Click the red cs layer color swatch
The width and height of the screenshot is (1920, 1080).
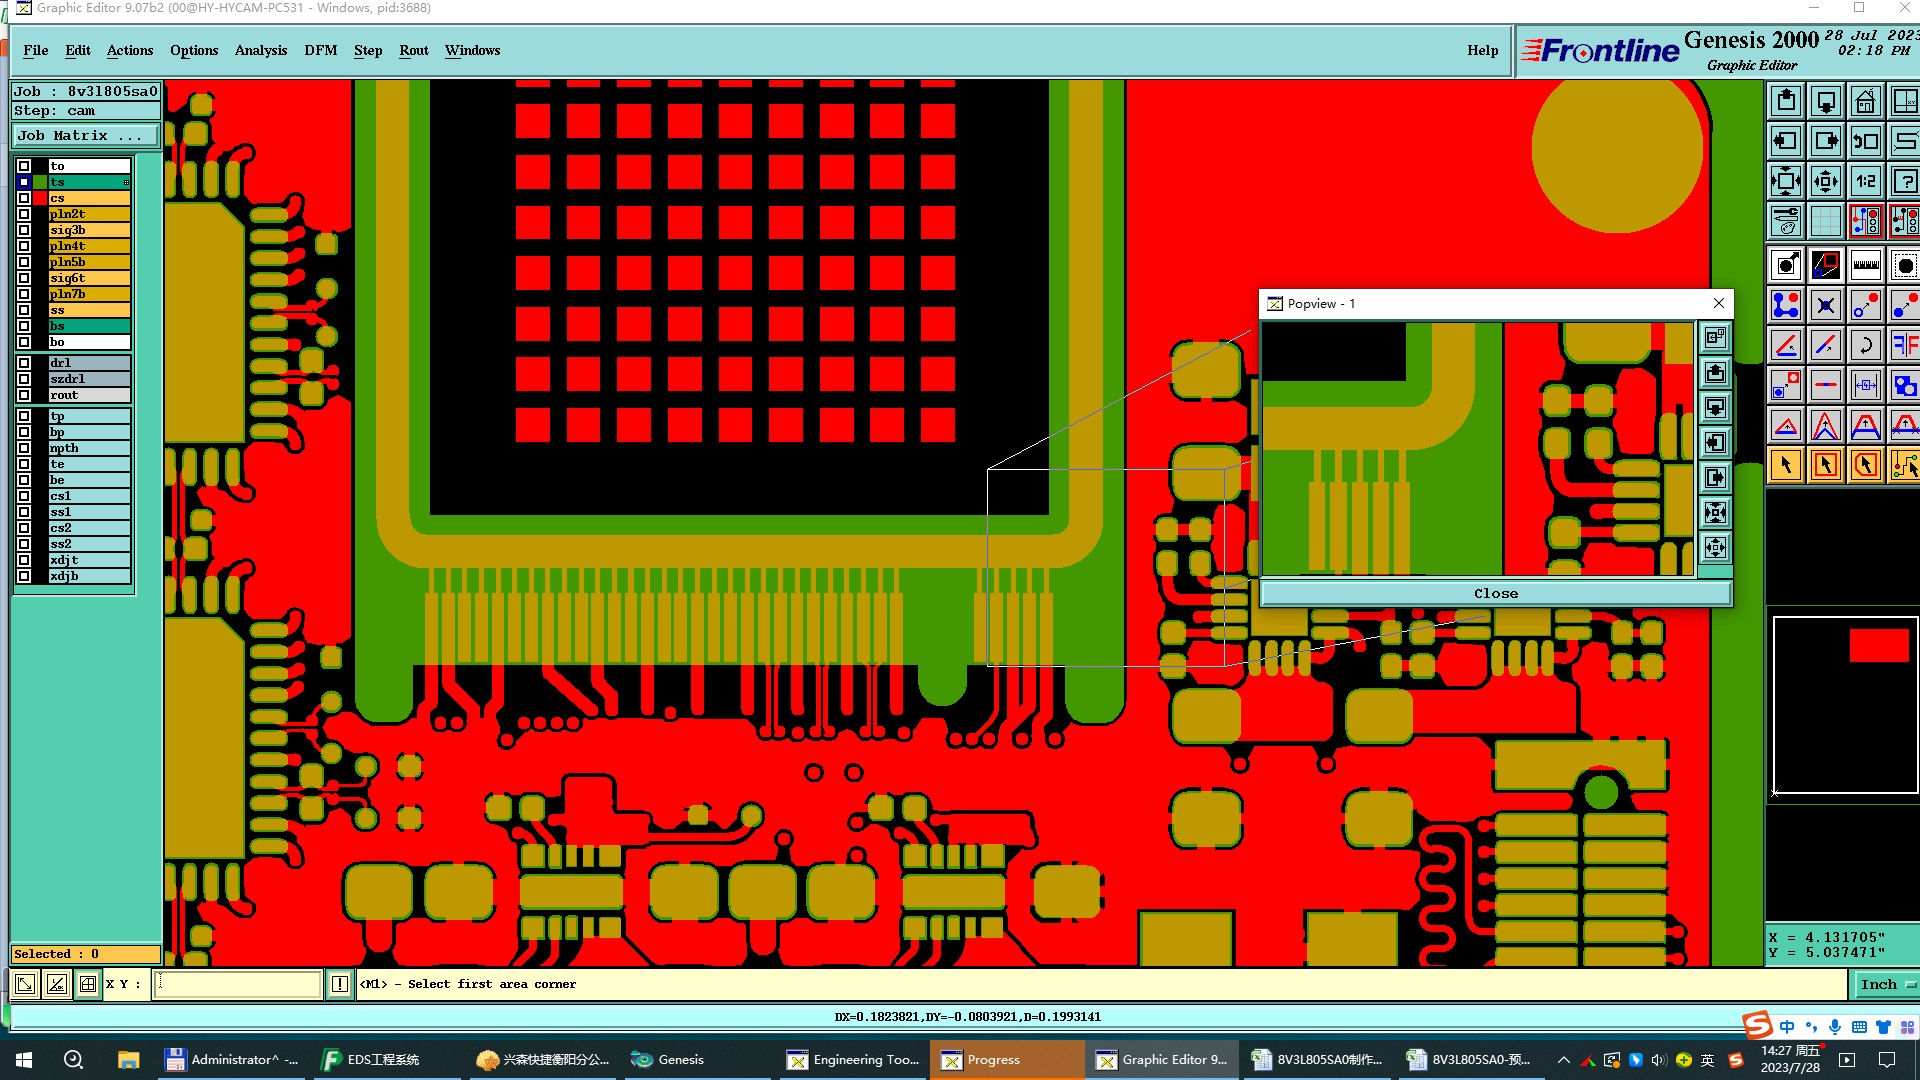40,198
